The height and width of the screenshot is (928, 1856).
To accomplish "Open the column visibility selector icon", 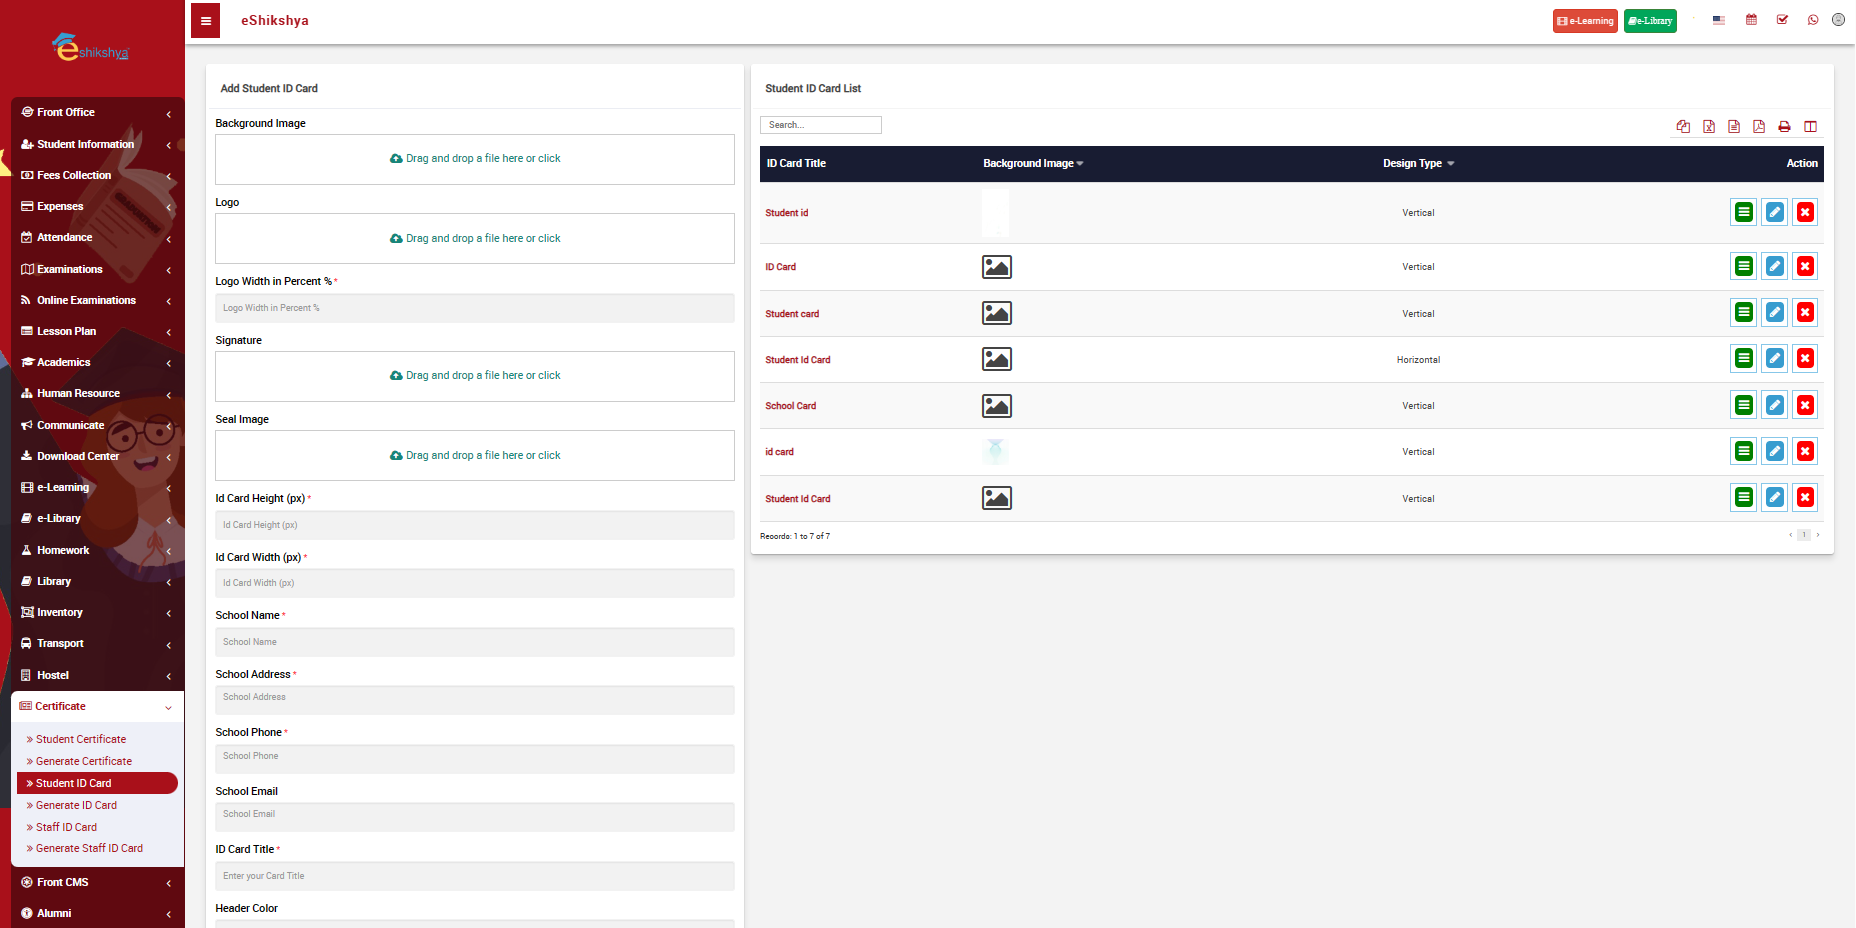I will (x=1810, y=126).
